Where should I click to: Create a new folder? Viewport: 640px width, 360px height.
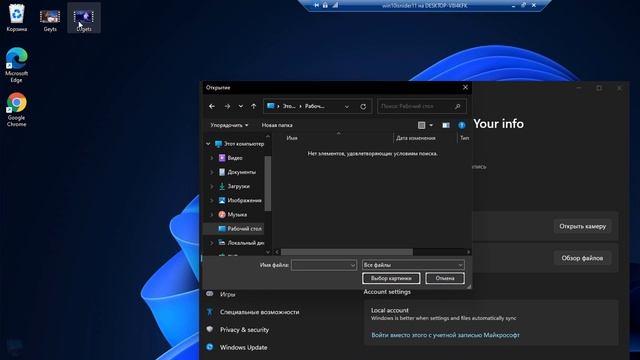click(x=277, y=125)
